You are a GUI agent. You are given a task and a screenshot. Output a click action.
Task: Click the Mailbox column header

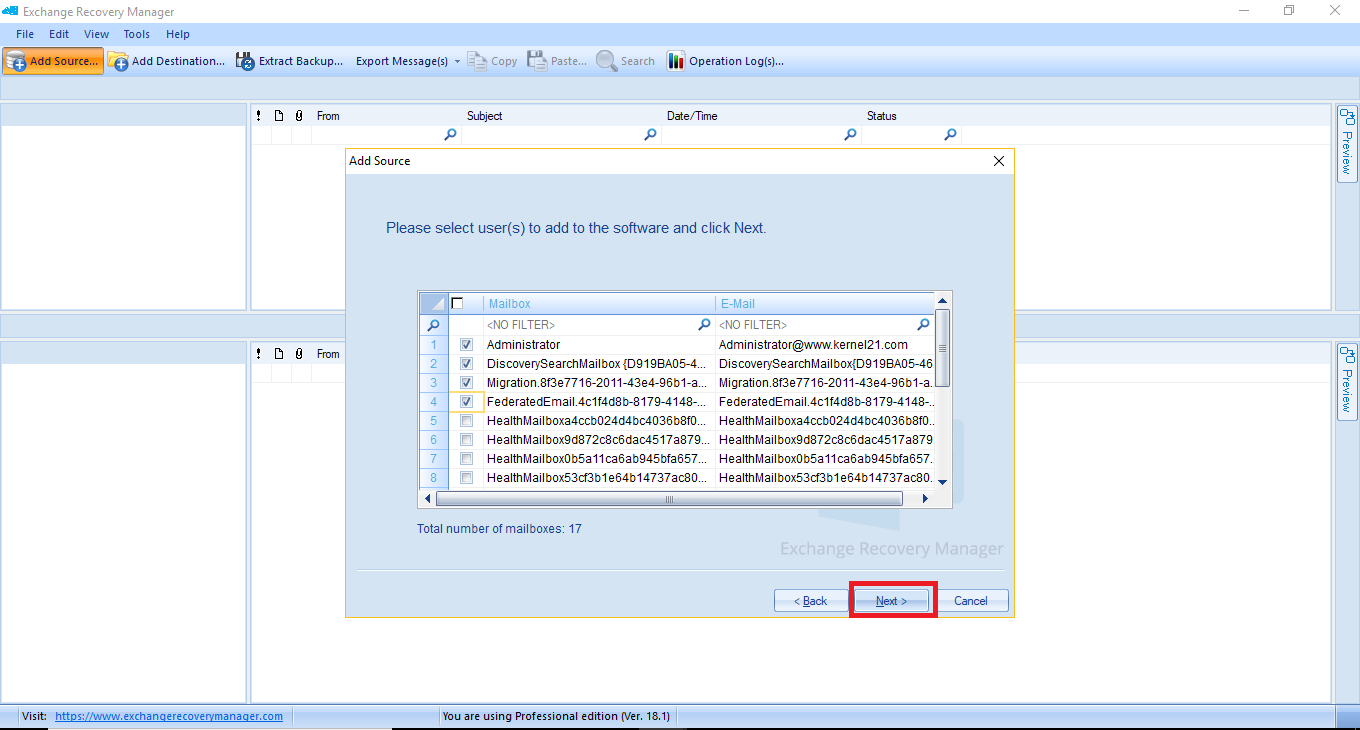(x=599, y=303)
